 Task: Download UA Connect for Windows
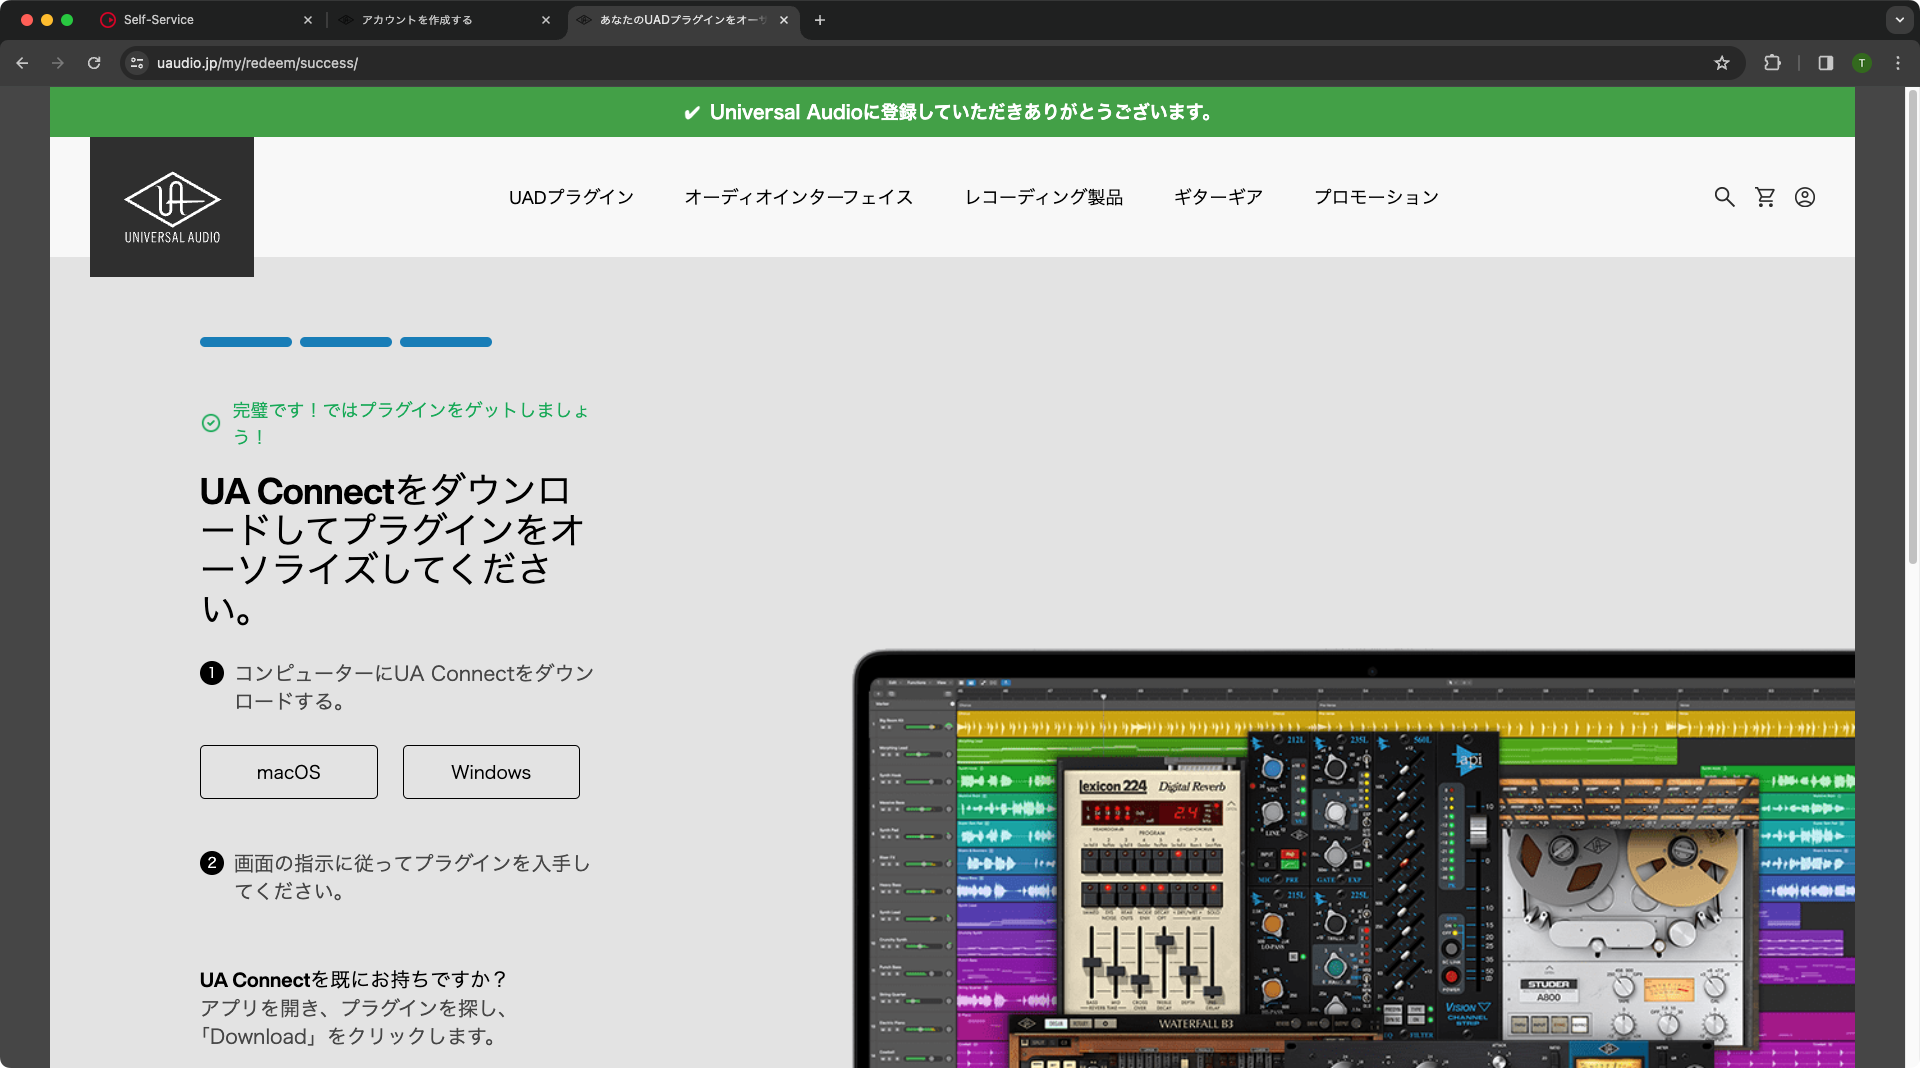pyautogui.click(x=491, y=772)
